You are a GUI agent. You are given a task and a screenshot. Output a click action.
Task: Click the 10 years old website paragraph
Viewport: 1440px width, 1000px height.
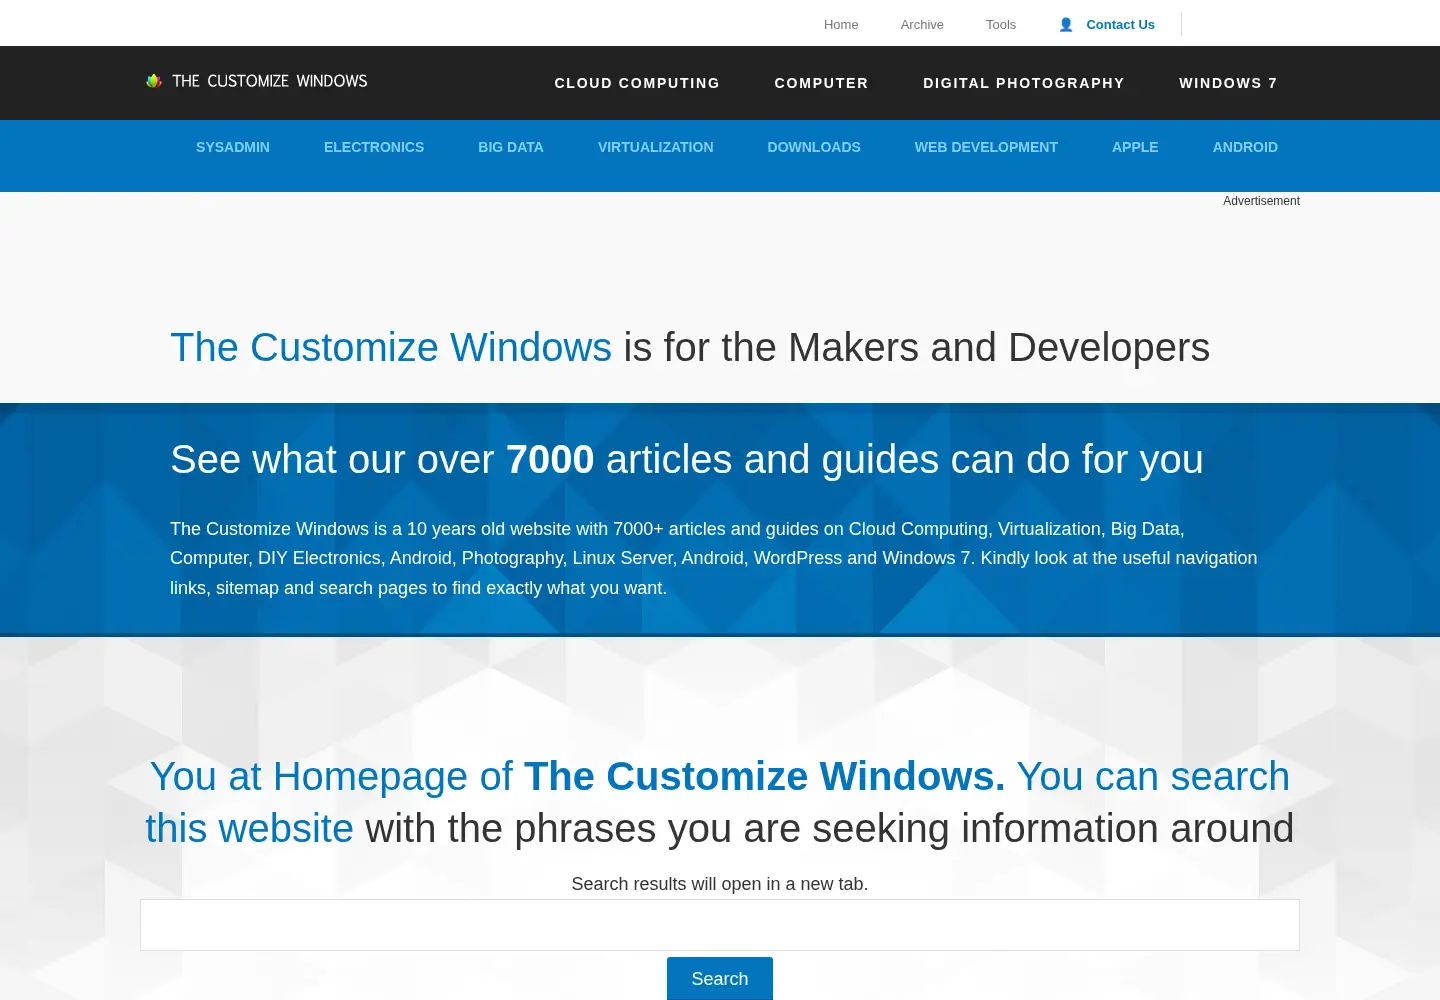point(714,558)
